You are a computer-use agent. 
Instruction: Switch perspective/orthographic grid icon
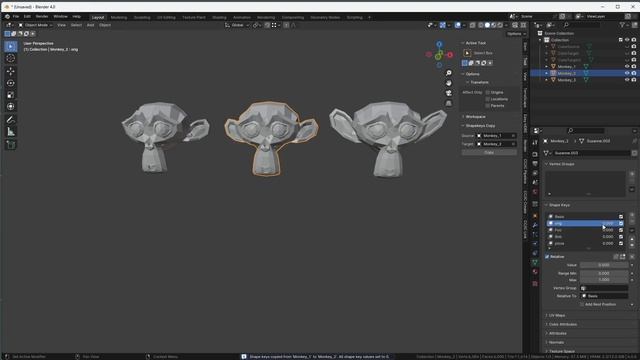(x=449, y=103)
